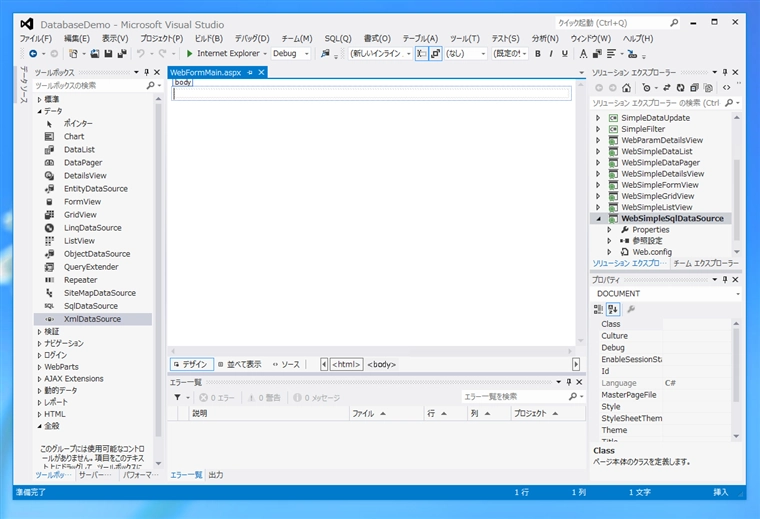Expand the 標準 toolbox group
This screenshot has height=519, width=760.
(39, 99)
